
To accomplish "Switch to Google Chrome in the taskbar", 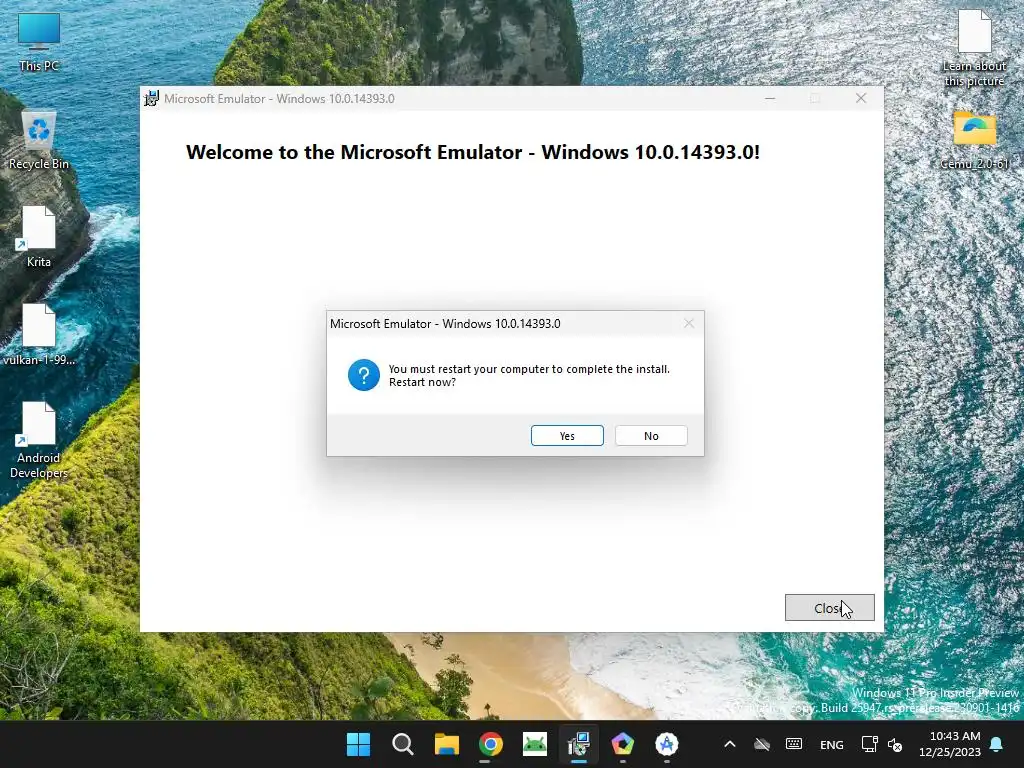I will coord(490,744).
